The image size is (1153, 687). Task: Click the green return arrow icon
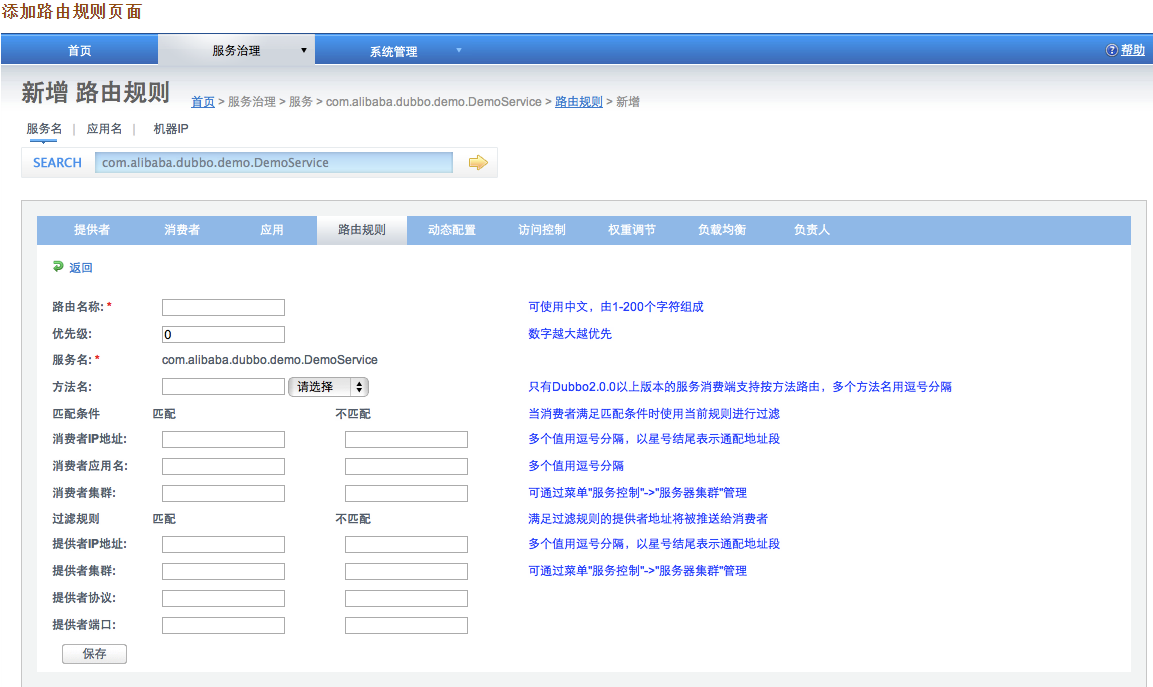pos(58,267)
